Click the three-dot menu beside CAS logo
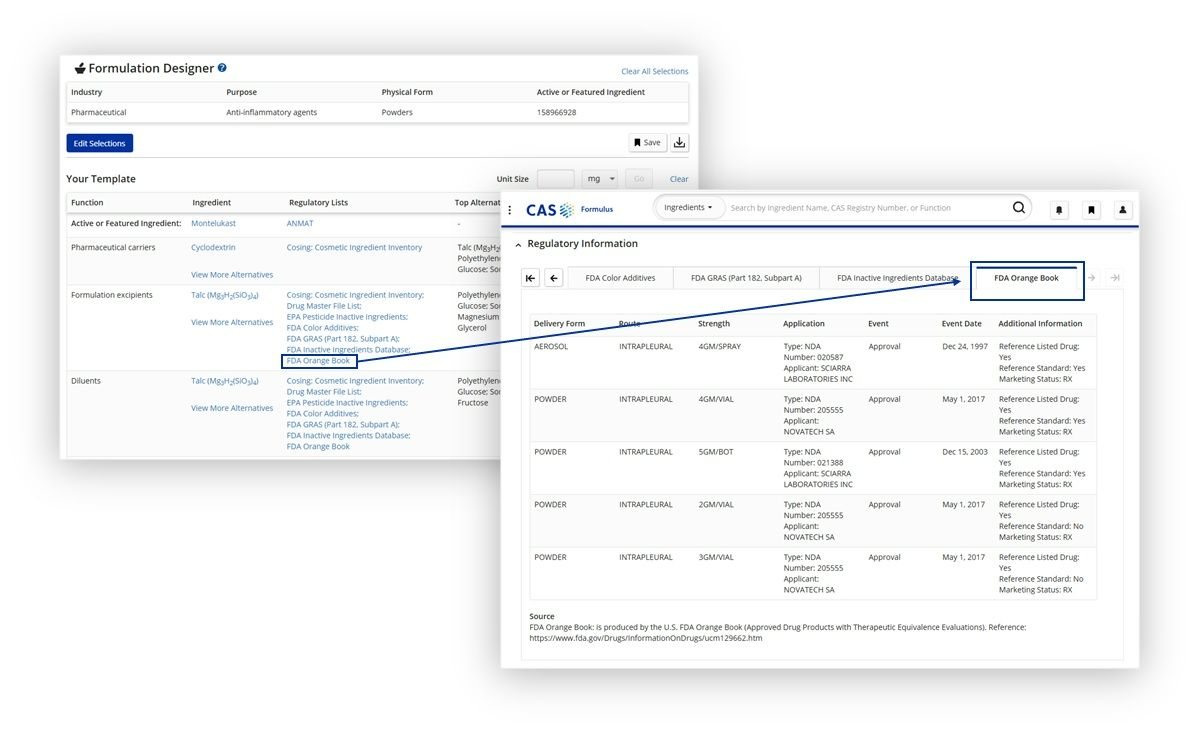Screen dimensions: 1199x734 (x=510, y=209)
